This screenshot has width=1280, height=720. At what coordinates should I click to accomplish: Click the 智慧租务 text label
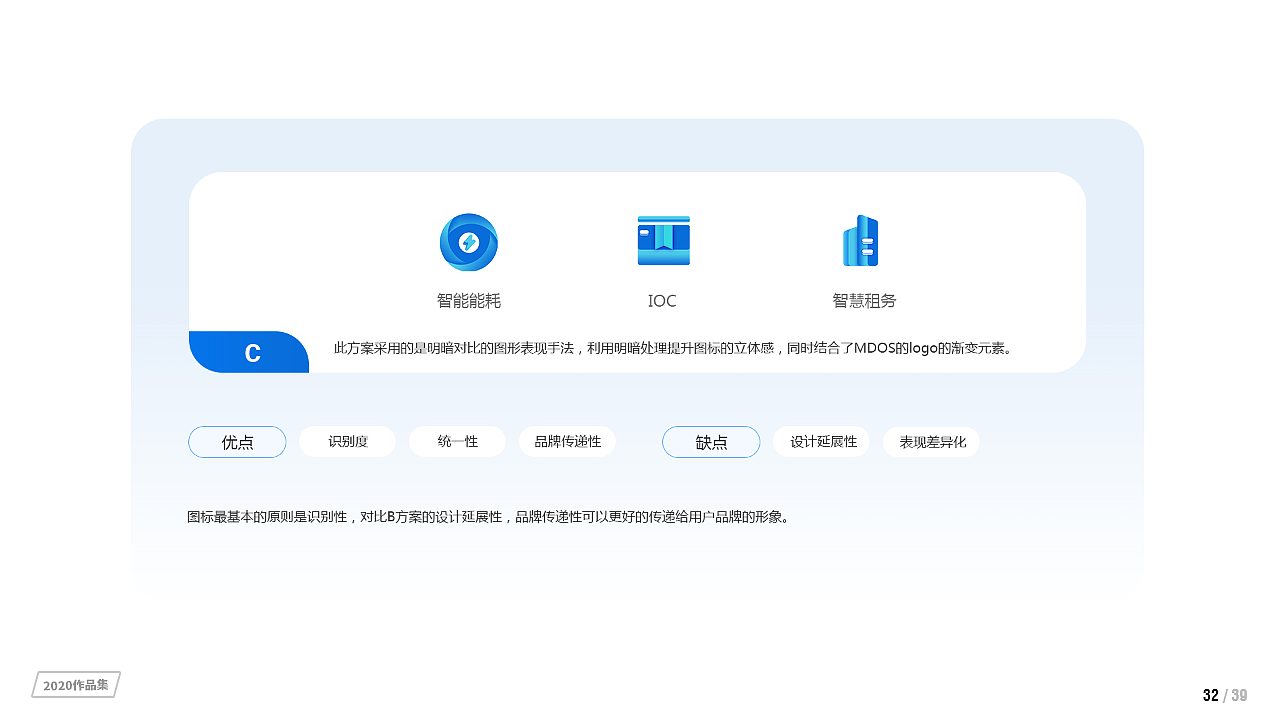pyautogui.click(x=864, y=301)
